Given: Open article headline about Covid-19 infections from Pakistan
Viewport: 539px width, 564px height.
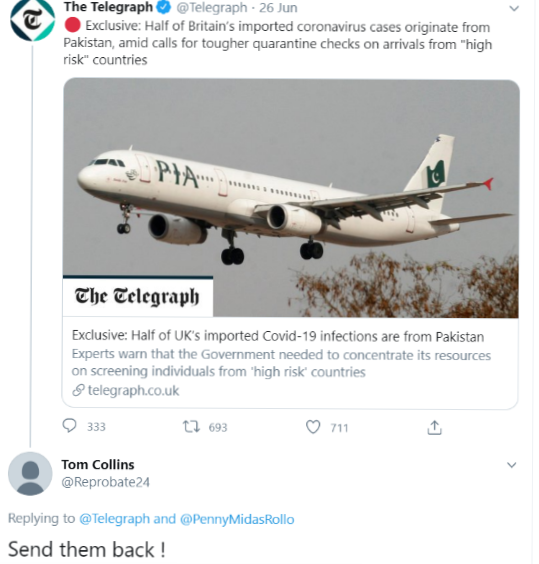Looking at the screenshot, I should click(x=277, y=336).
